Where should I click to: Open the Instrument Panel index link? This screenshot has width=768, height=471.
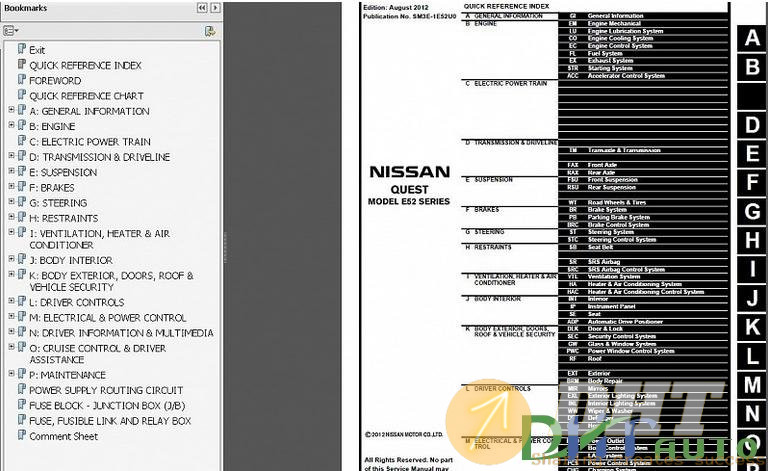click(x=611, y=306)
